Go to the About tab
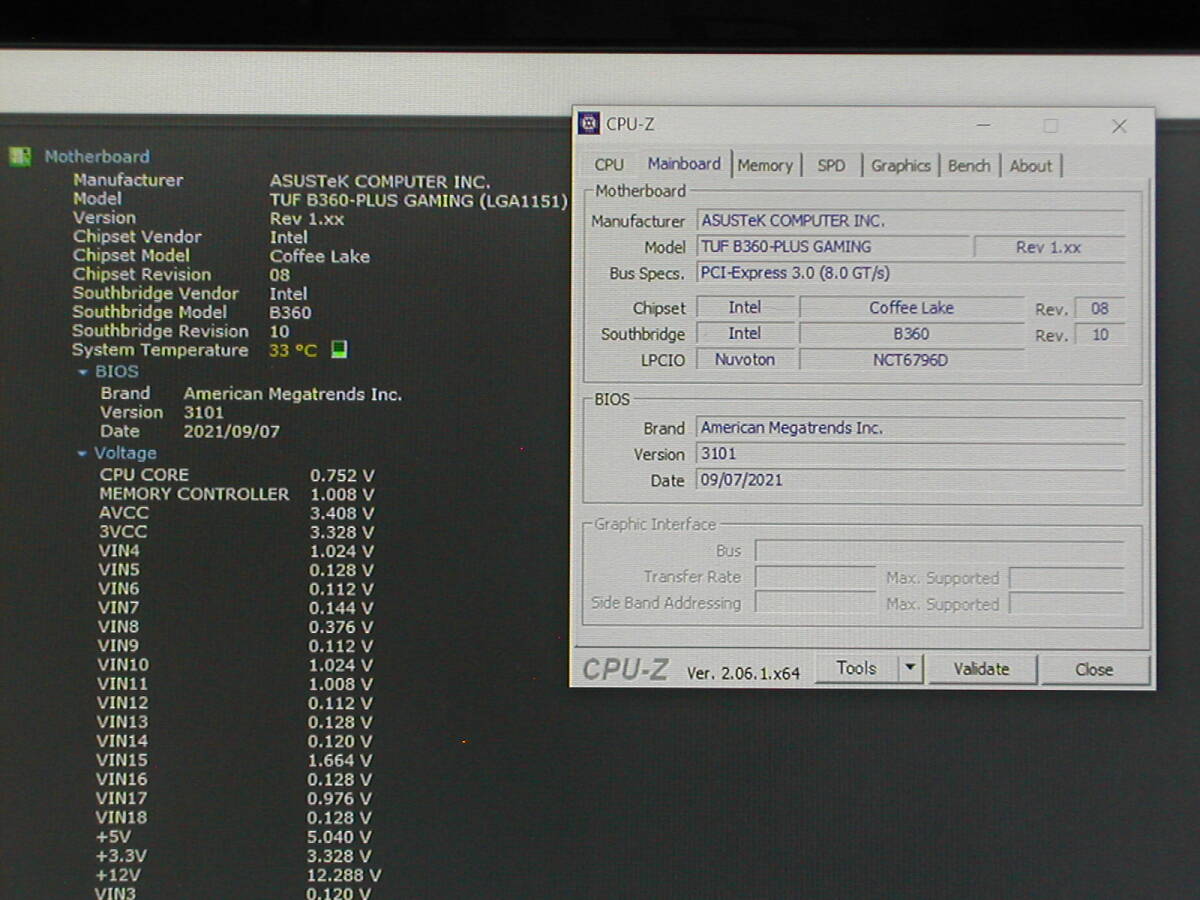Viewport: 1200px width, 900px height. coord(1030,165)
